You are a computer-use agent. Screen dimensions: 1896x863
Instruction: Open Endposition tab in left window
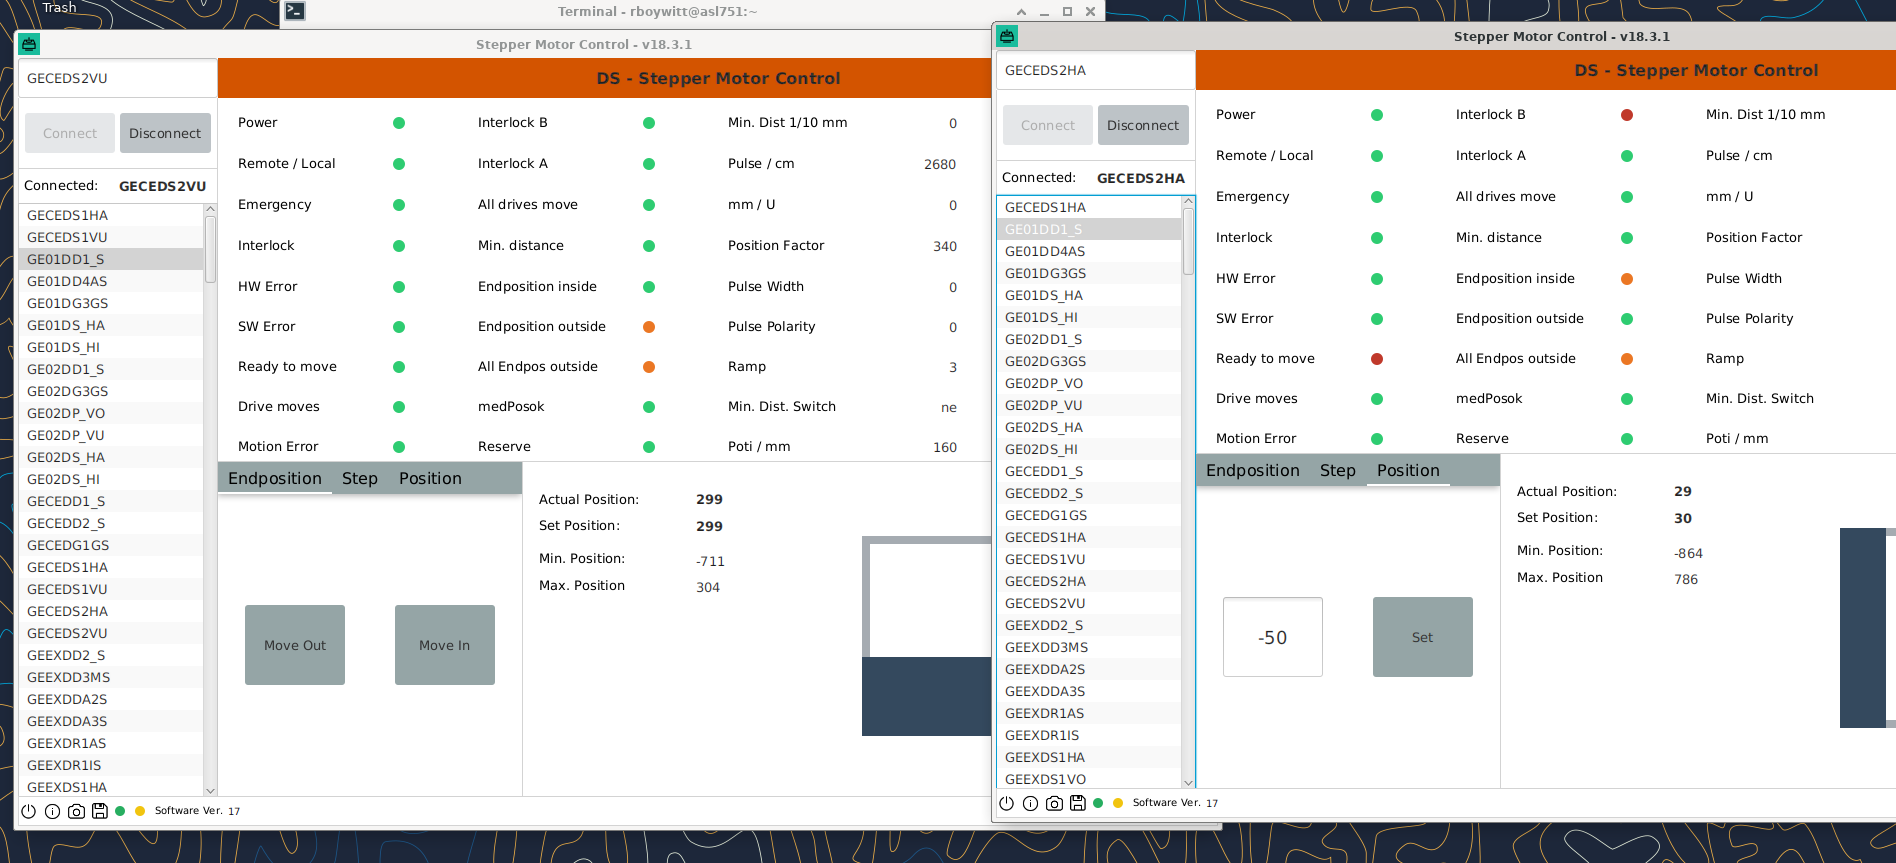[x=275, y=478]
